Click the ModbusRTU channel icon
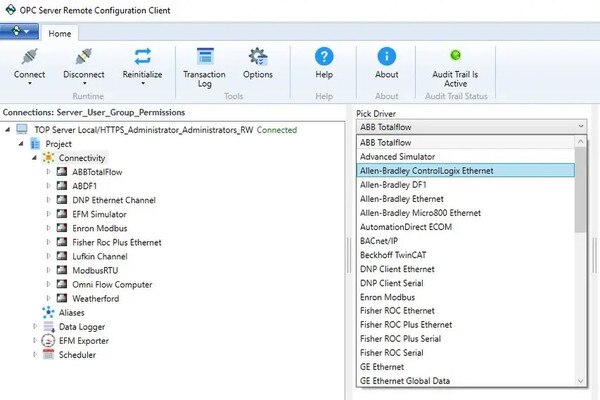The height and width of the screenshot is (400, 600). pos(62,270)
